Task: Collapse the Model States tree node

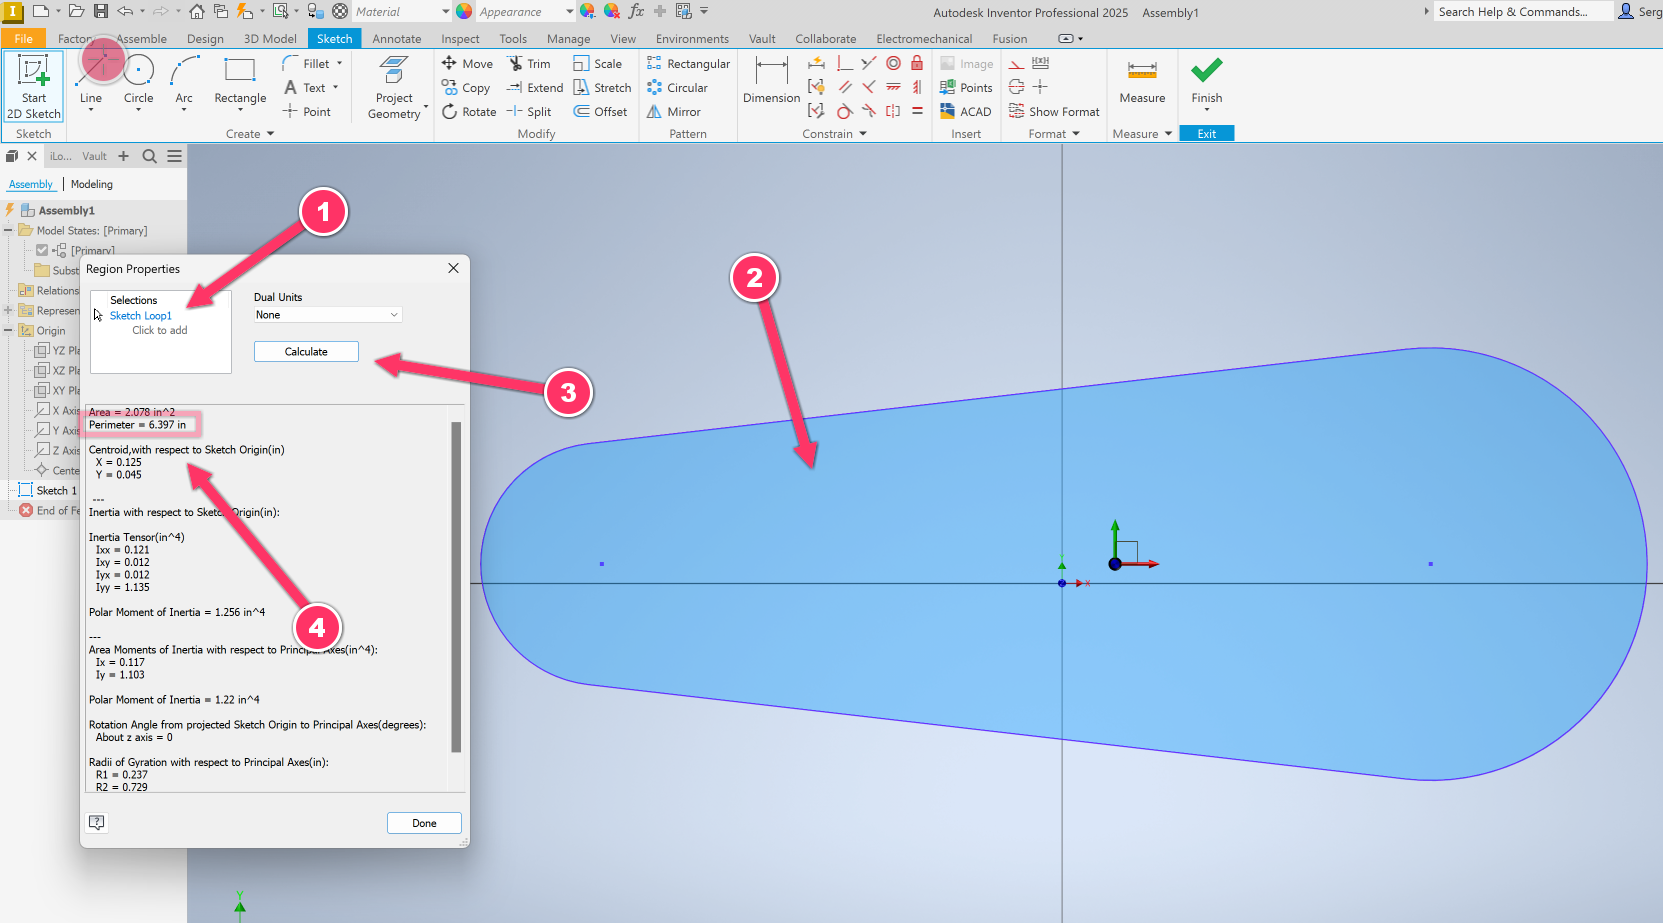Action: [8, 230]
